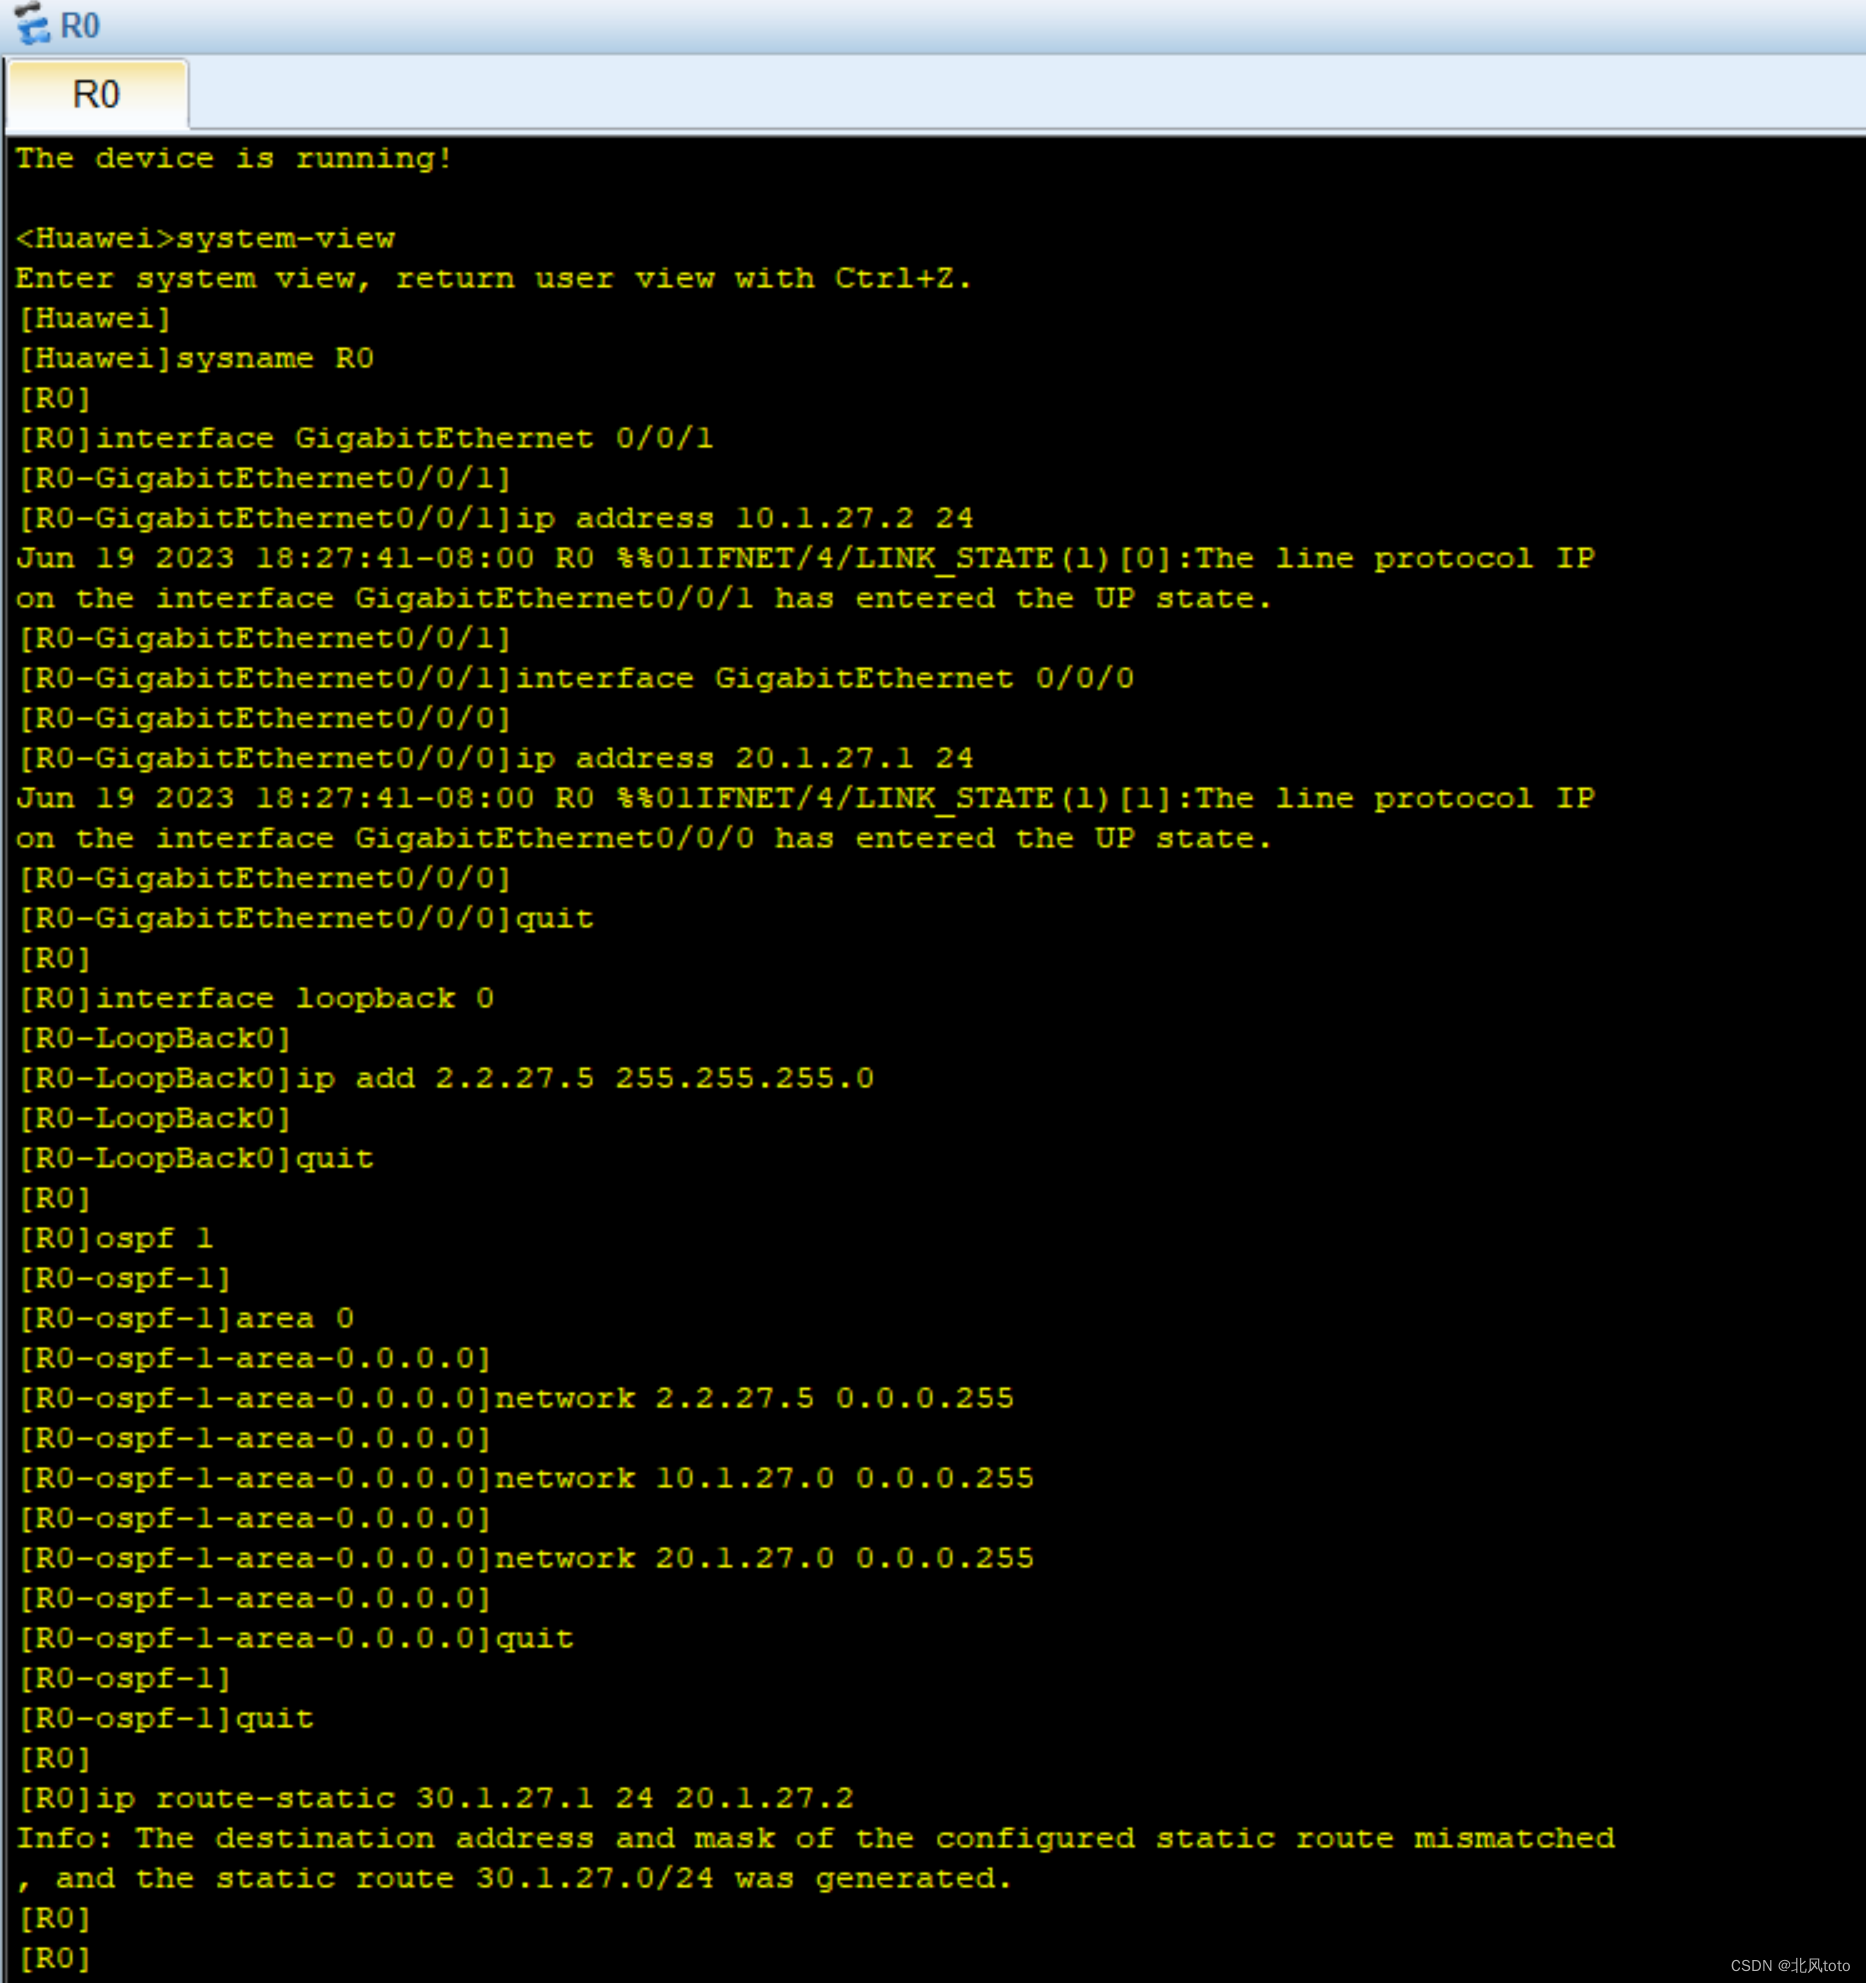The width and height of the screenshot is (1866, 1983).
Task: Click 'interface GigabitEthernet0/0/0 has entered the UP state'
Action: pos(643,838)
